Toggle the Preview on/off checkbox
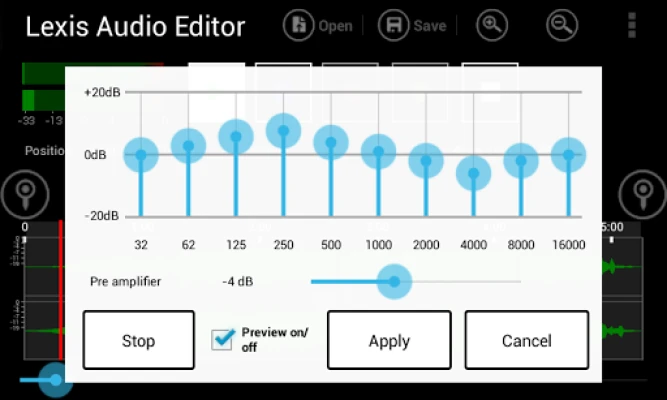Image resolution: width=667 pixels, height=400 pixels. tap(223, 340)
